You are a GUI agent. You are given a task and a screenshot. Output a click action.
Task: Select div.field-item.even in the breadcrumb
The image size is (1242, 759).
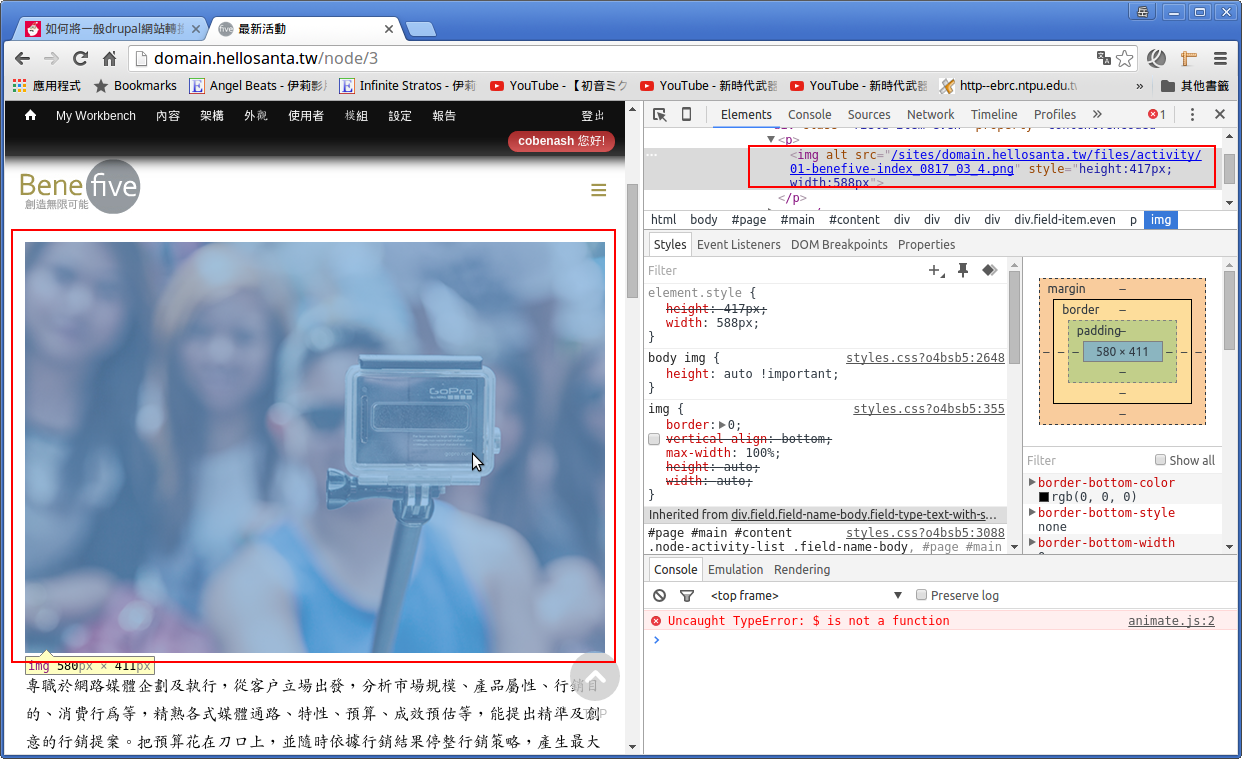(x=1065, y=220)
